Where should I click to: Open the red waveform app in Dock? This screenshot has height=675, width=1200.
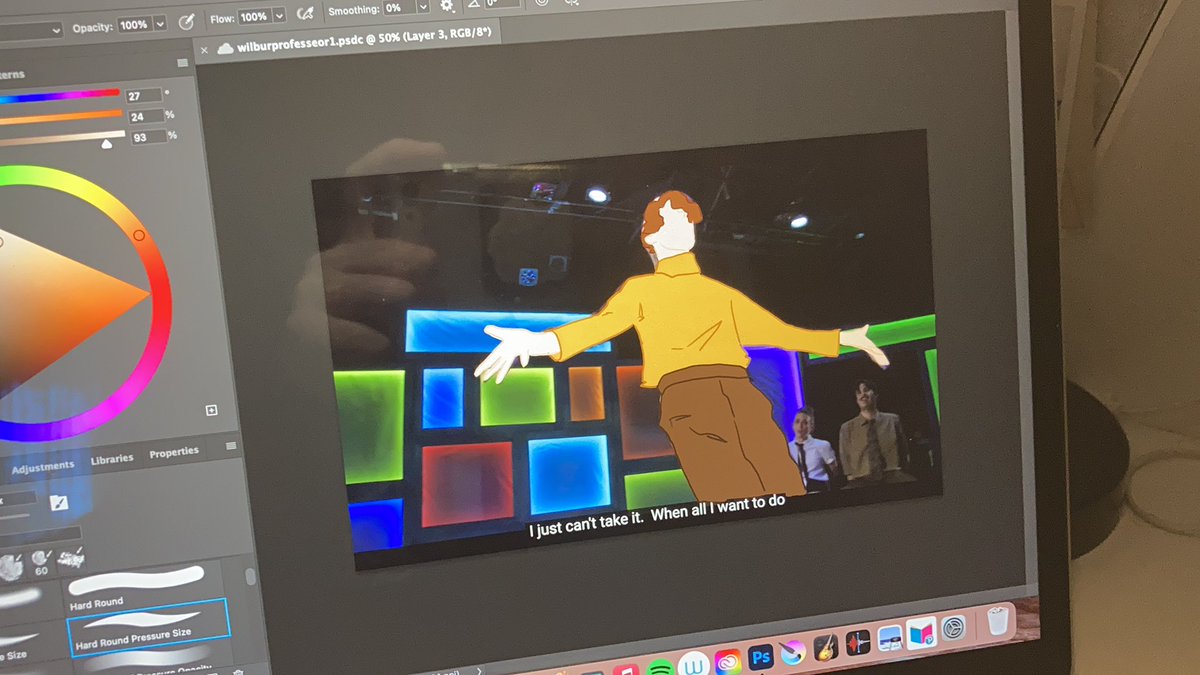pos(858,643)
